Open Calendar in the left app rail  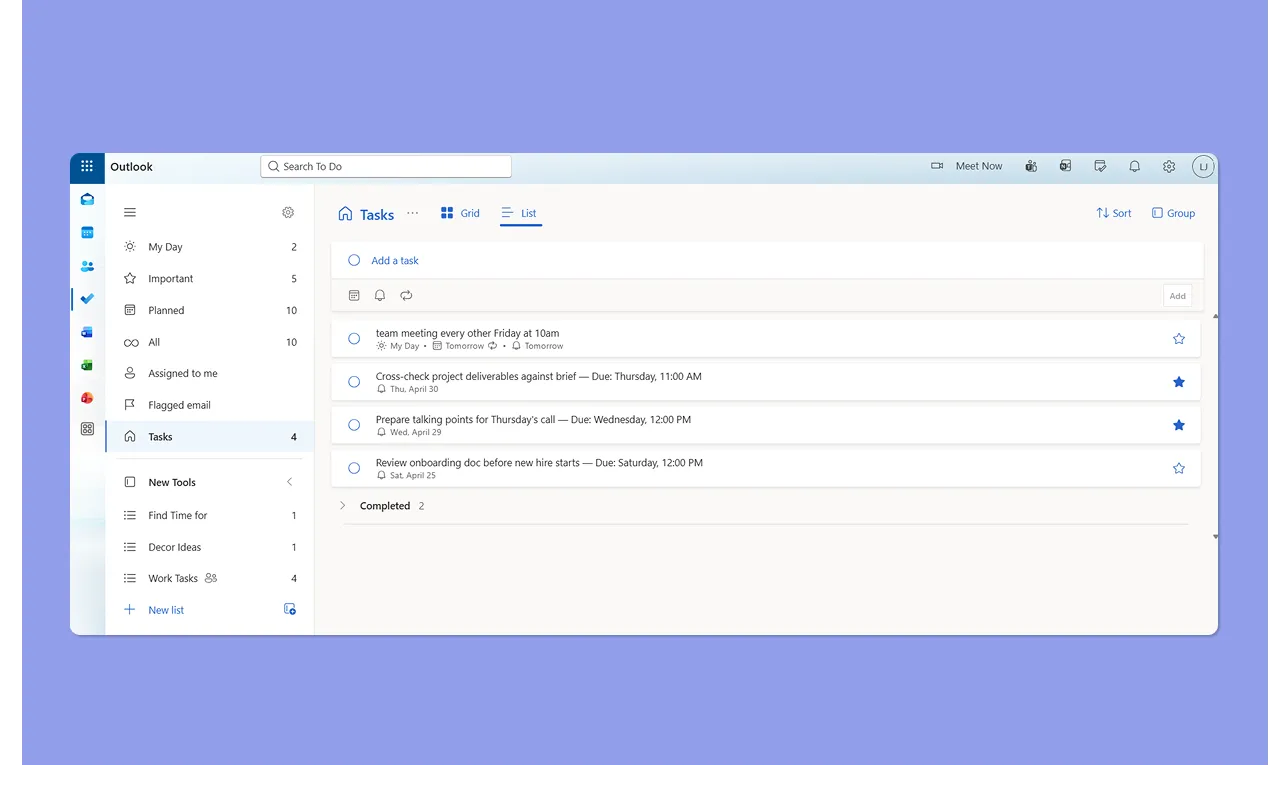pyautogui.click(x=87, y=232)
